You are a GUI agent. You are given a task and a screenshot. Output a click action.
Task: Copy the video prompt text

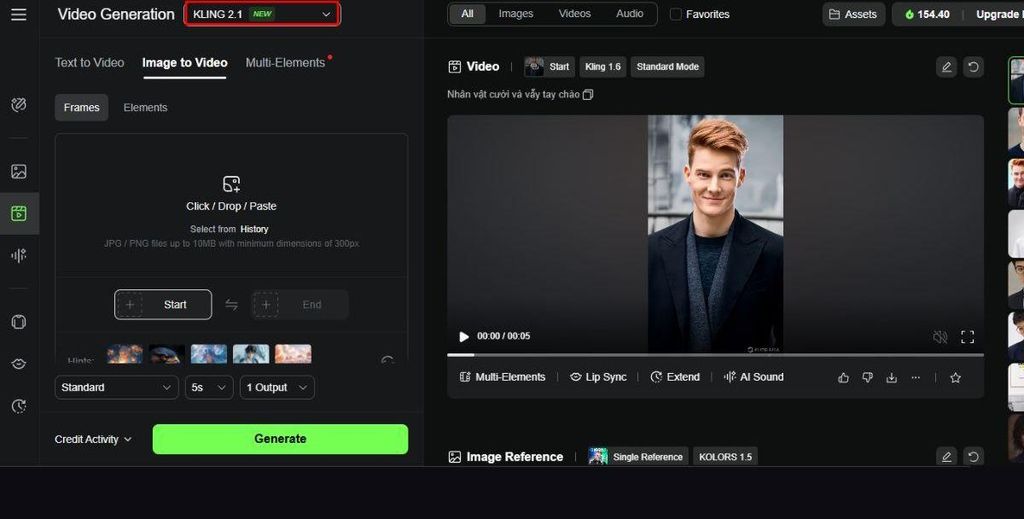pyautogui.click(x=588, y=95)
